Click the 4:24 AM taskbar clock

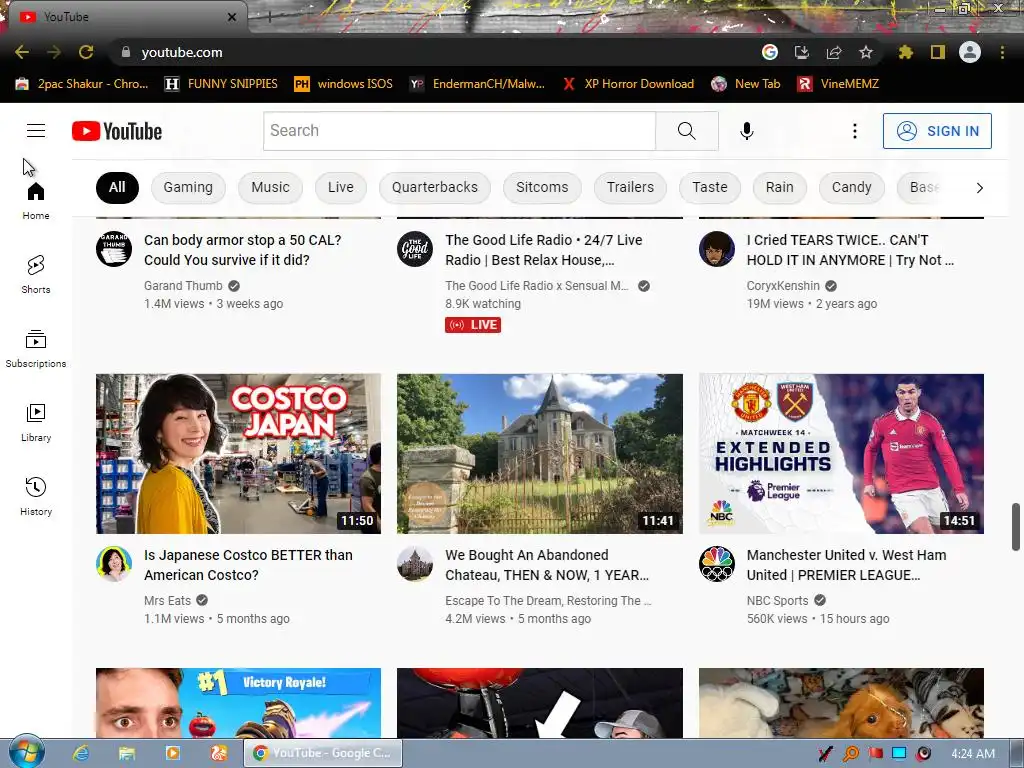973,754
